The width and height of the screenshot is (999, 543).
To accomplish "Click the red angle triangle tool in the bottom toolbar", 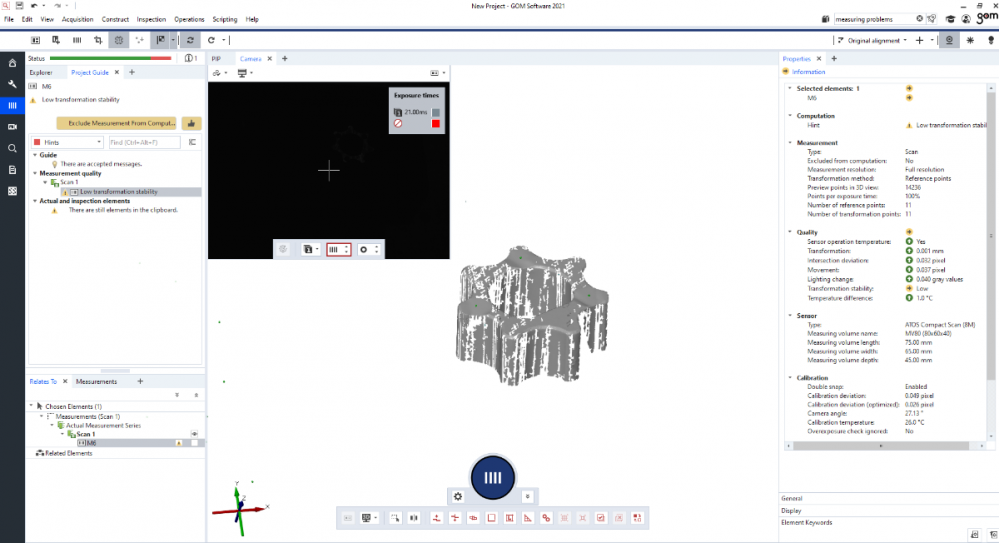I will pyautogui.click(x=528, y=518).
